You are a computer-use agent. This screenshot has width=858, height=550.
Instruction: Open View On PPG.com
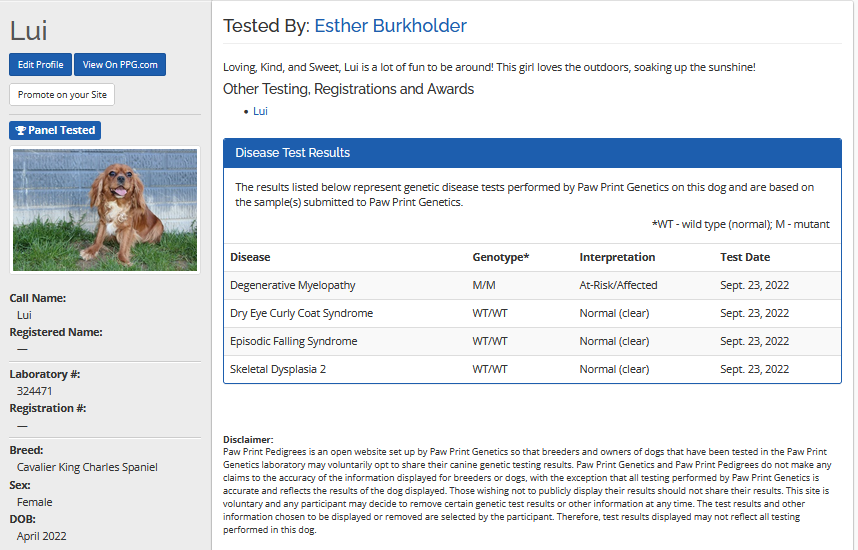[119, 65]
